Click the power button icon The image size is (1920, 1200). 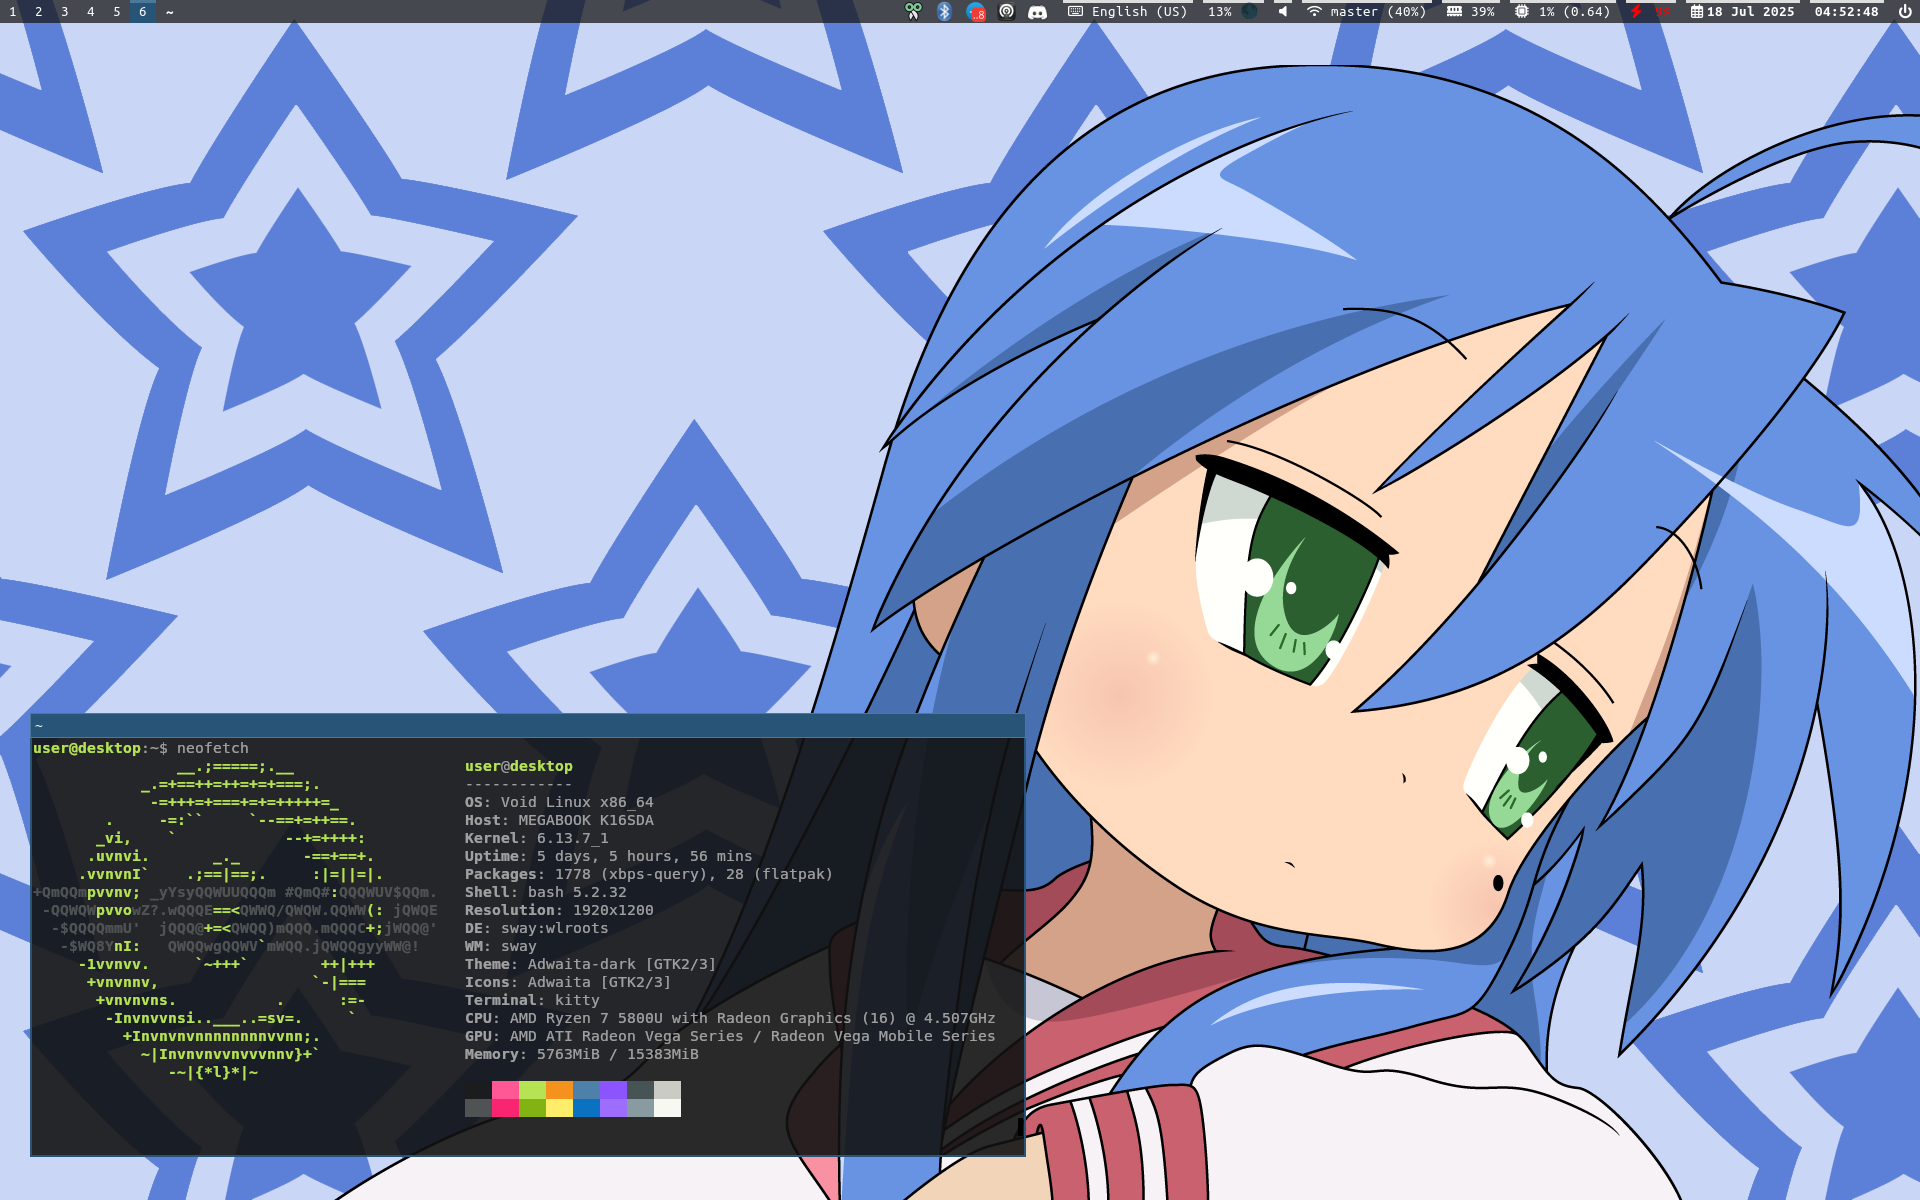coord(1904,12)
